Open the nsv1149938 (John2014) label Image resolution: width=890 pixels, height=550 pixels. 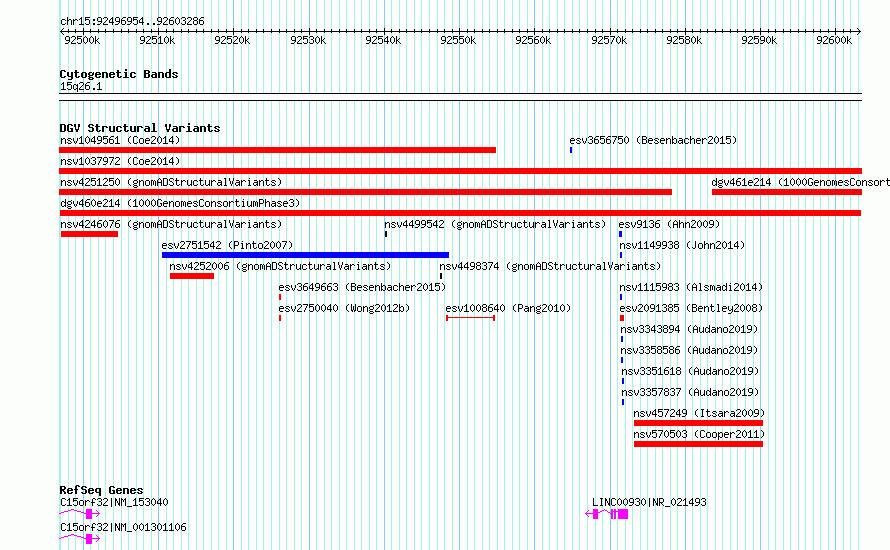(x=682, y=245)
